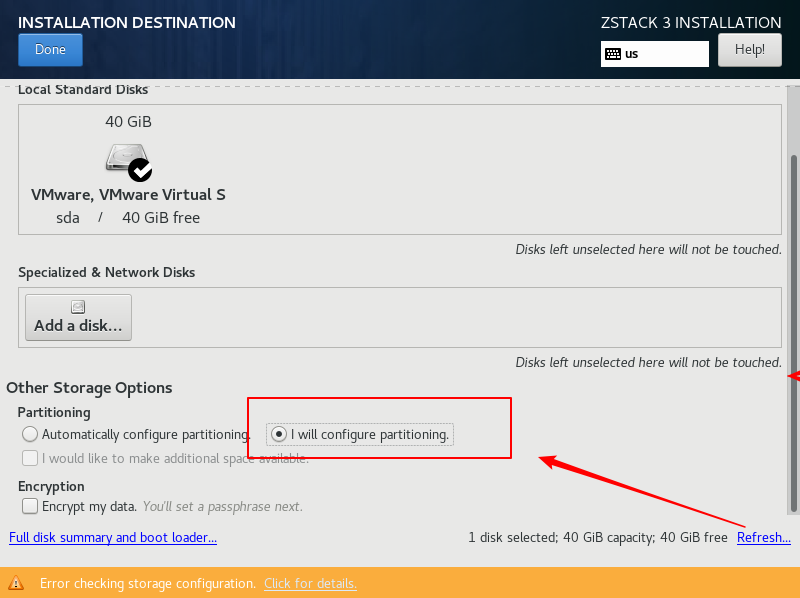Click the keyboard icon next to us
This screenshot has width=800, height=598.
613,54
